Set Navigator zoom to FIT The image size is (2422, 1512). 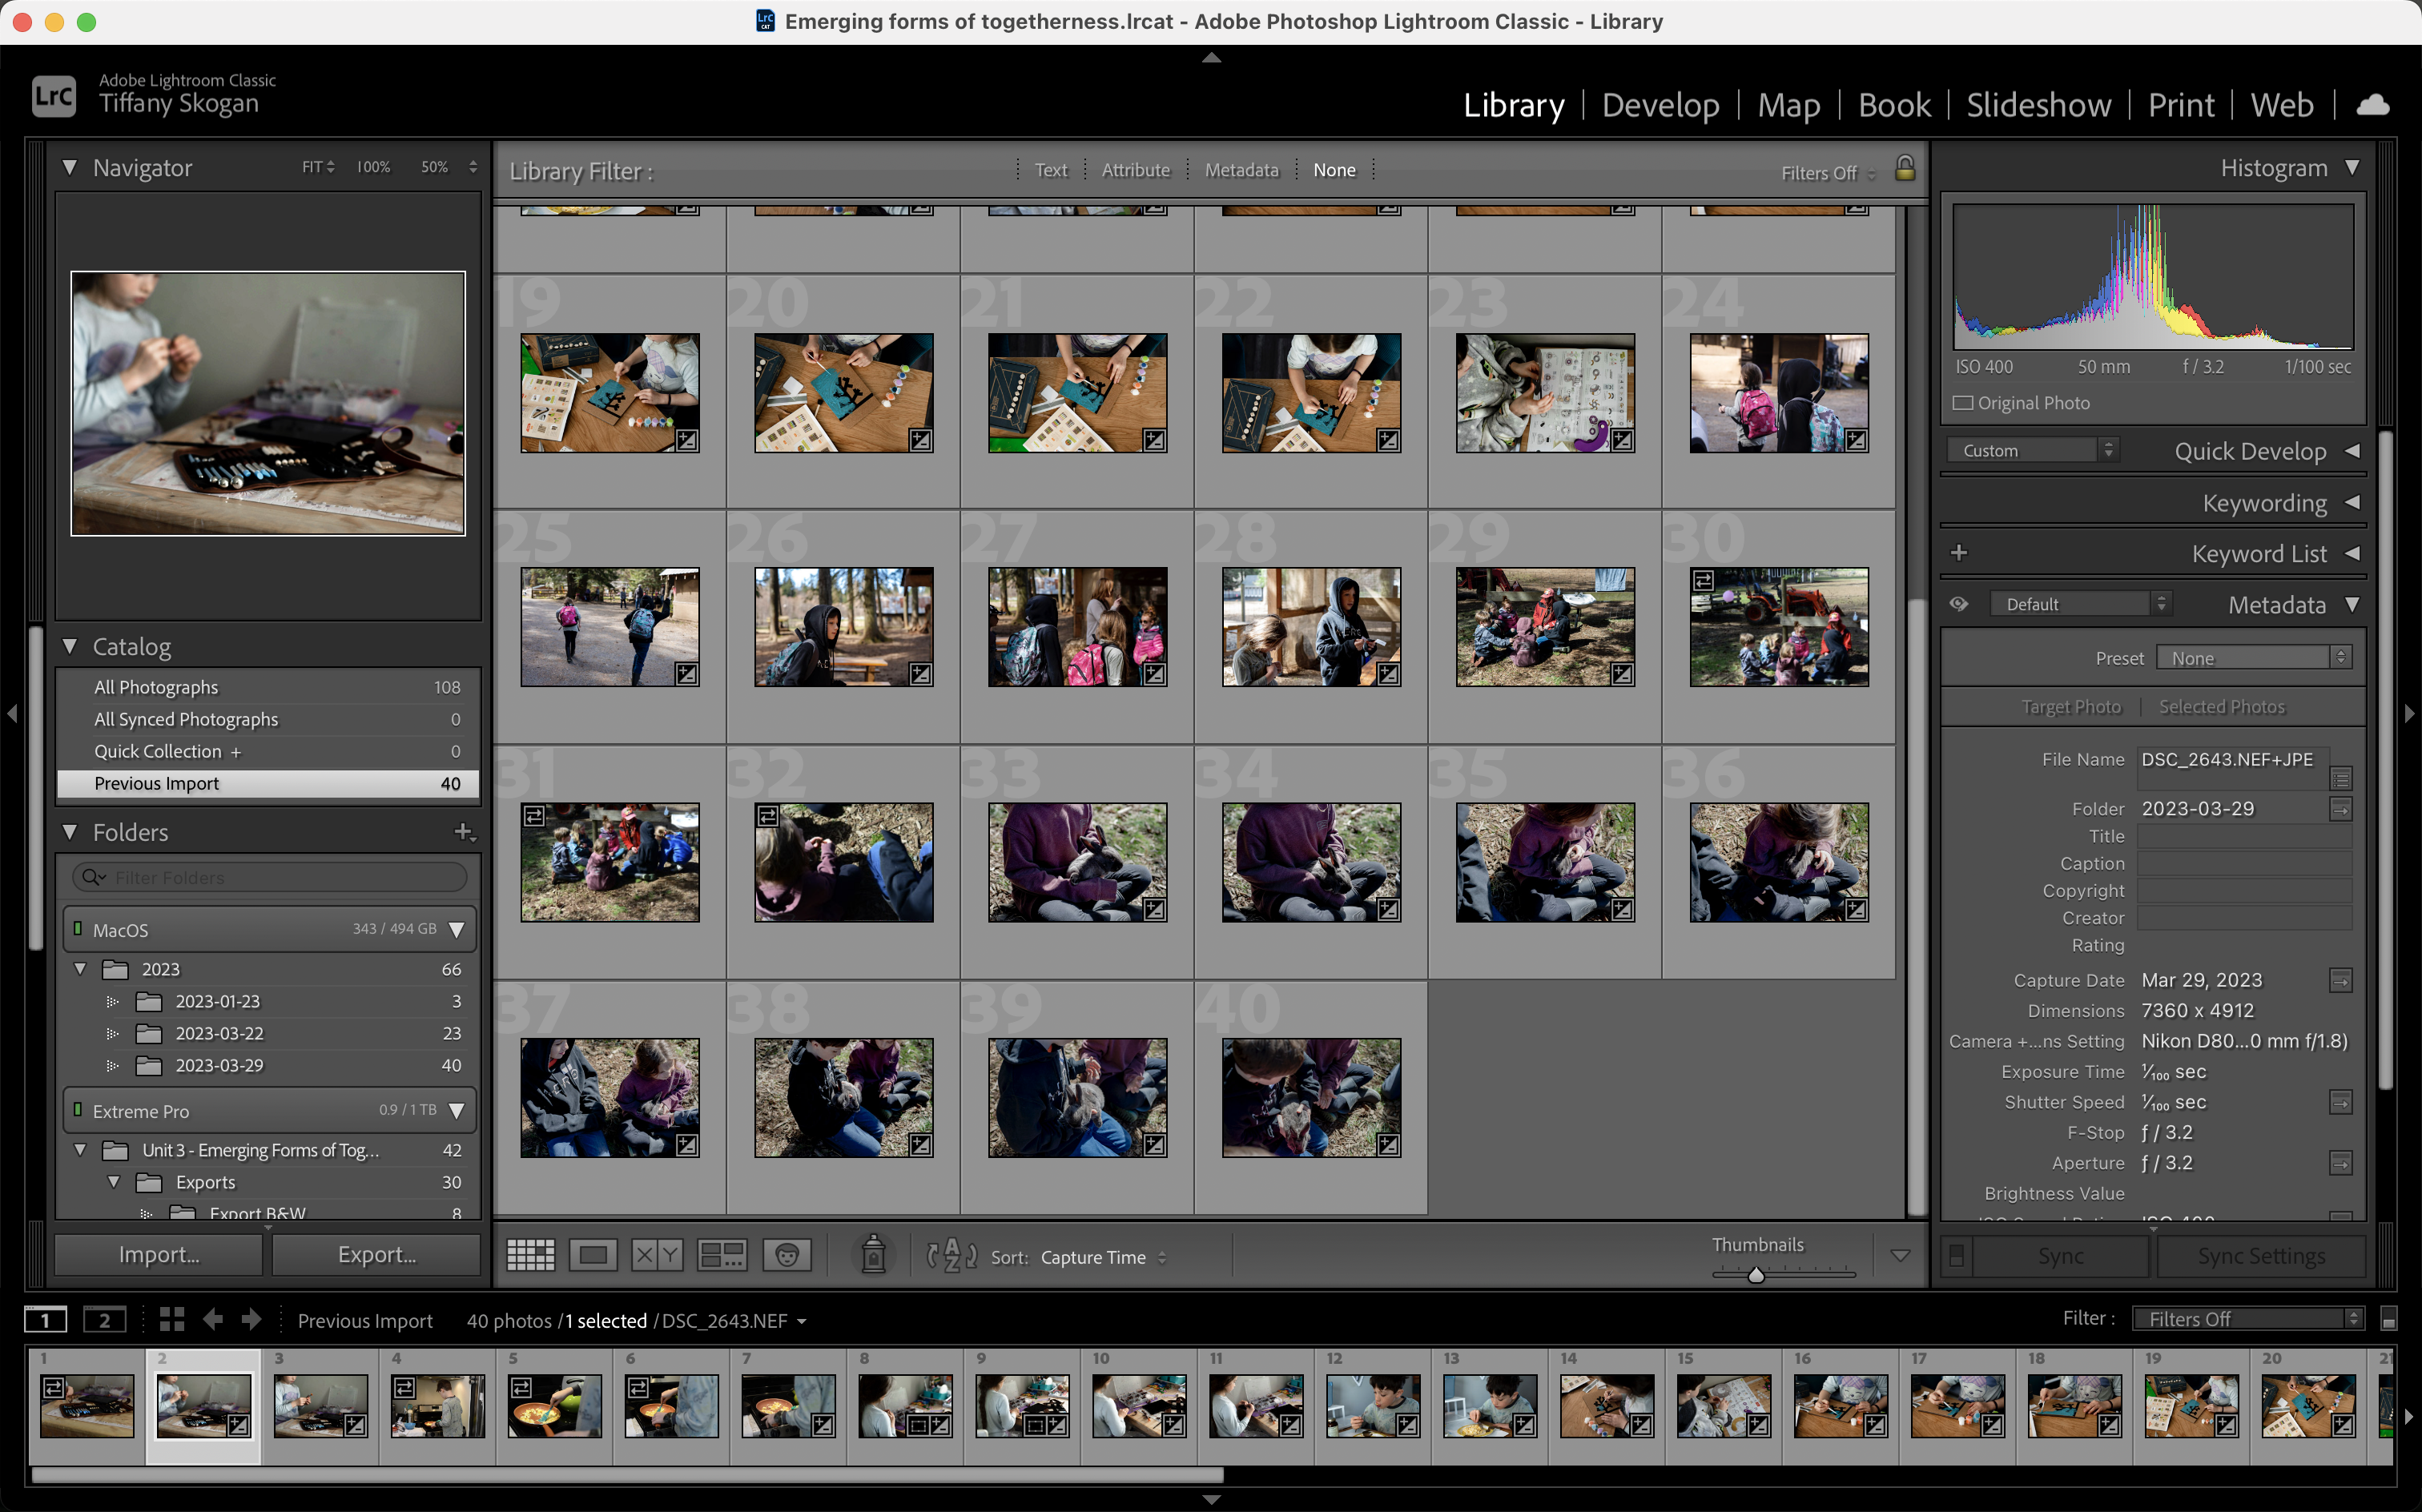(318, 167)
